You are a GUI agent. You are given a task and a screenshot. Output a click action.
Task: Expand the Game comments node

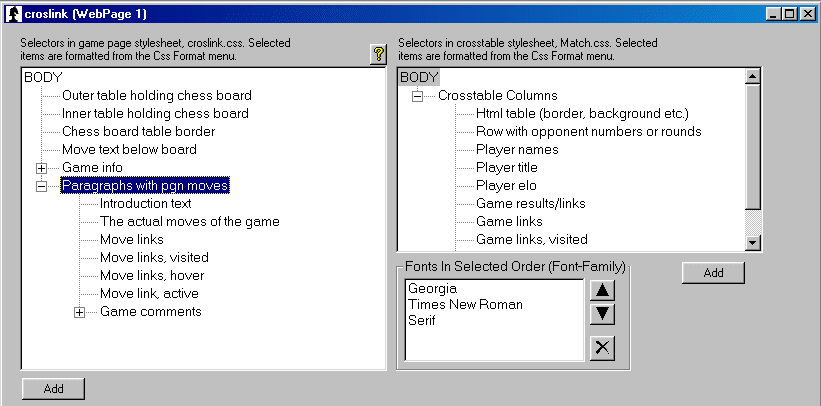pyautogui.click(x=80, y=312)
